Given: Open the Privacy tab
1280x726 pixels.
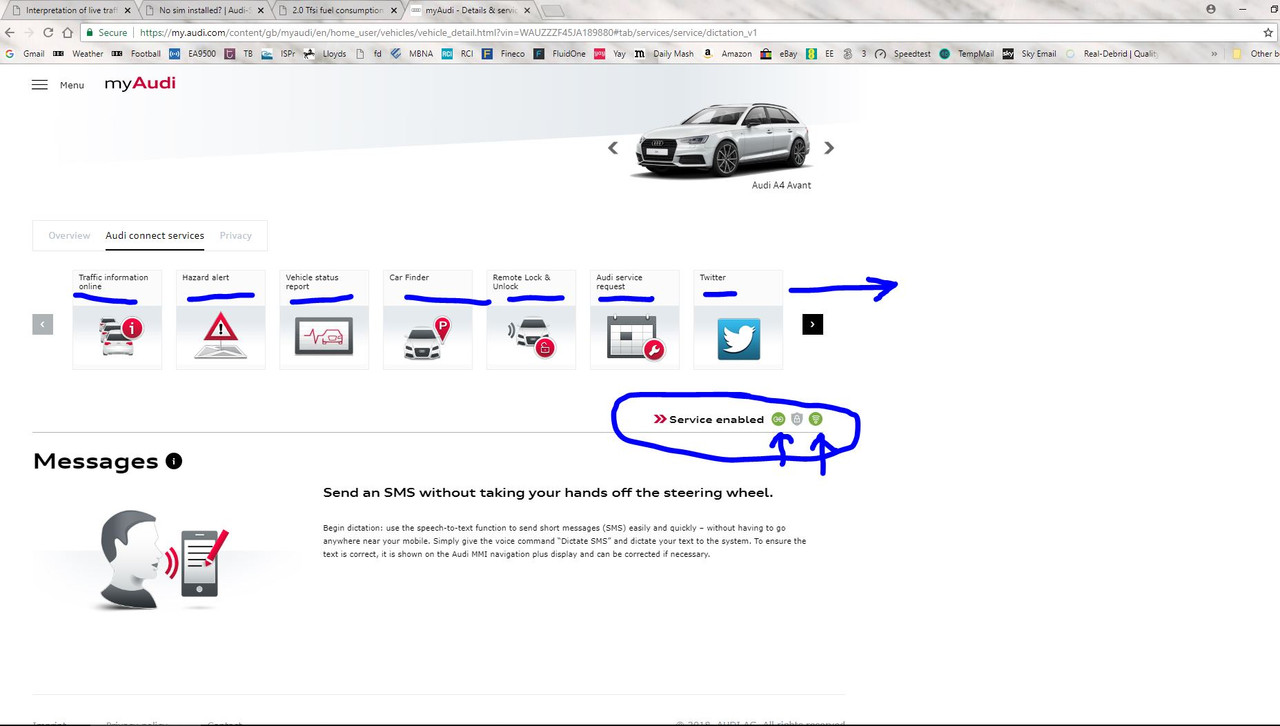Looking at the screenshot, I should [235, 235].
